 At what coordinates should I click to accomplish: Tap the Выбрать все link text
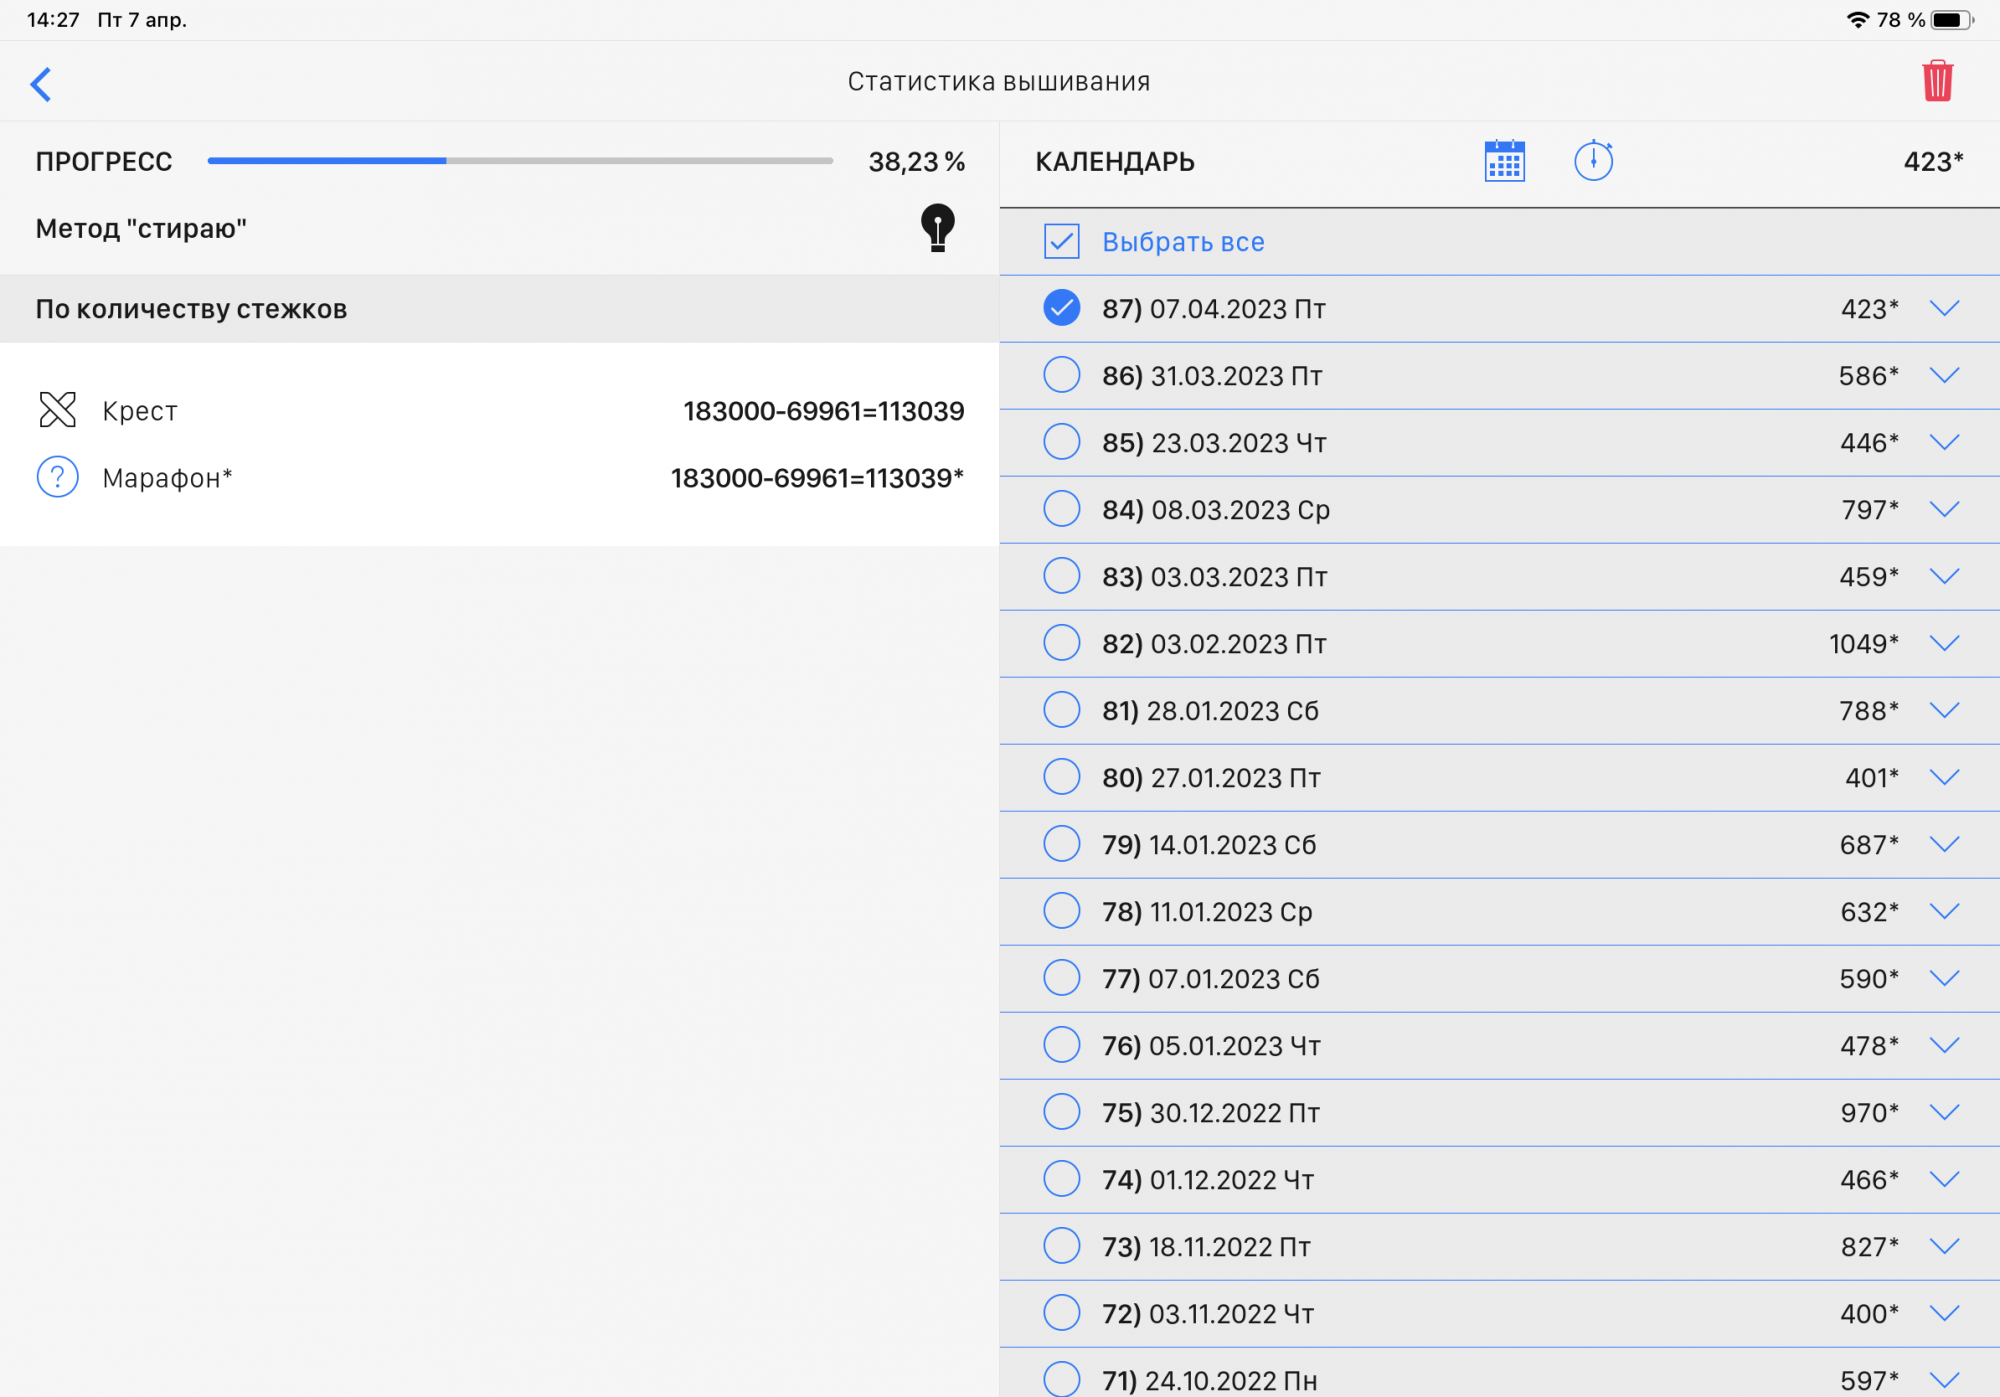(x=1183, y=242)
